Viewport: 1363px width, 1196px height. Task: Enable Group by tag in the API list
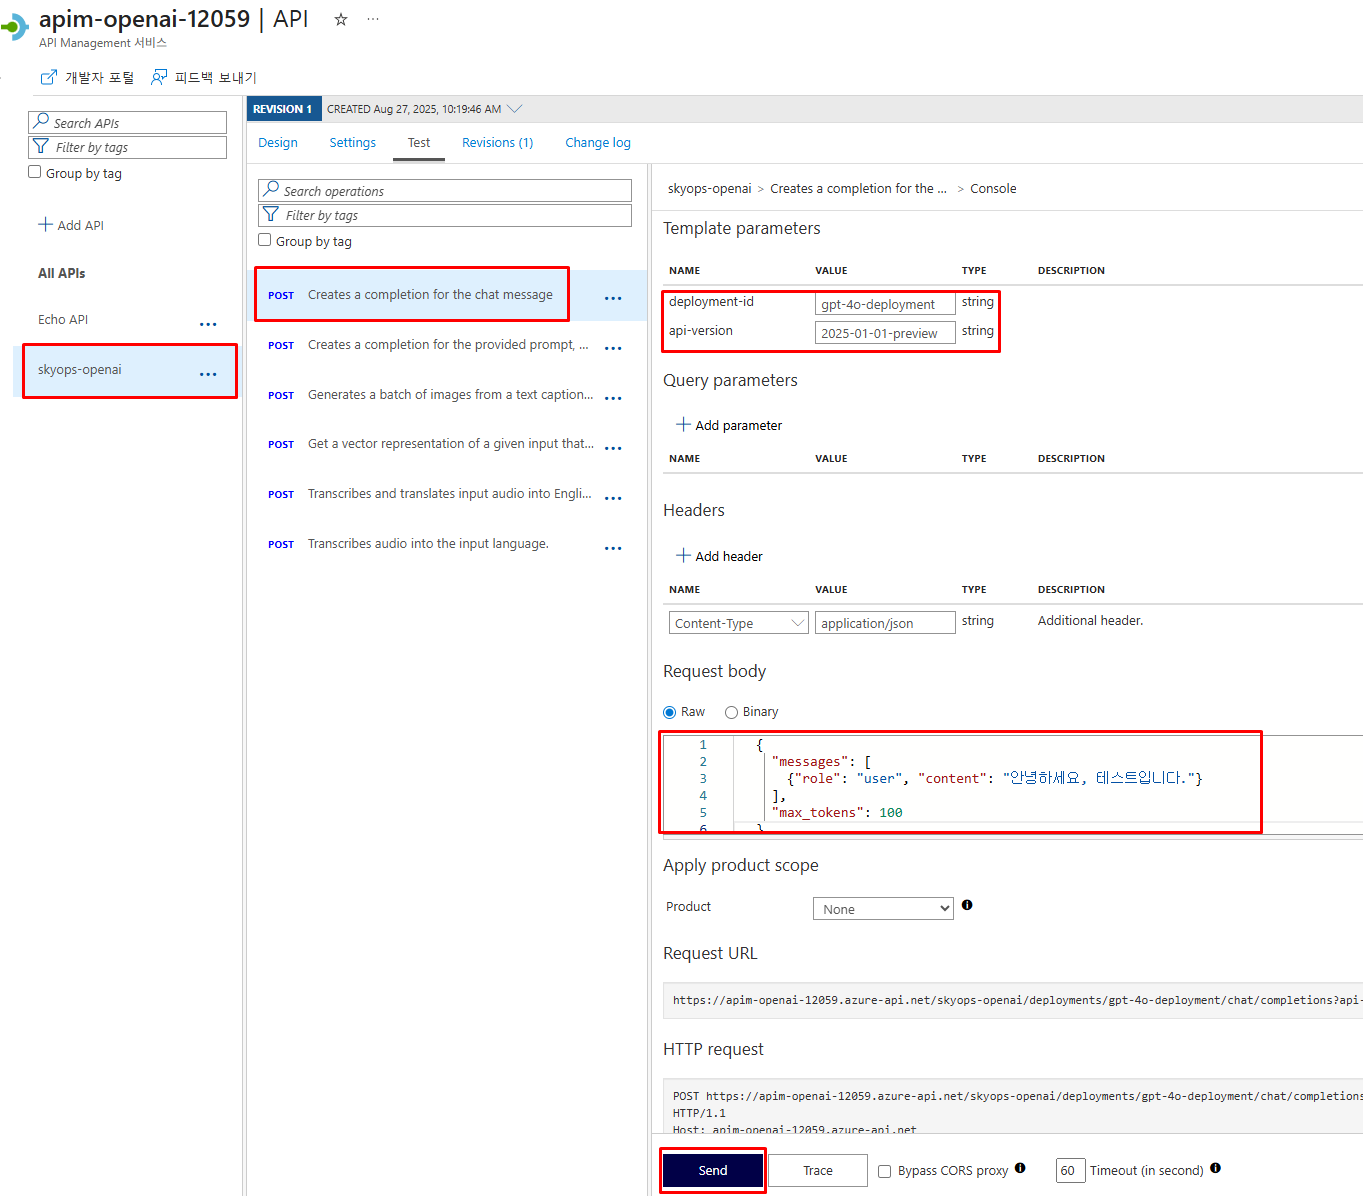point(35,171)
